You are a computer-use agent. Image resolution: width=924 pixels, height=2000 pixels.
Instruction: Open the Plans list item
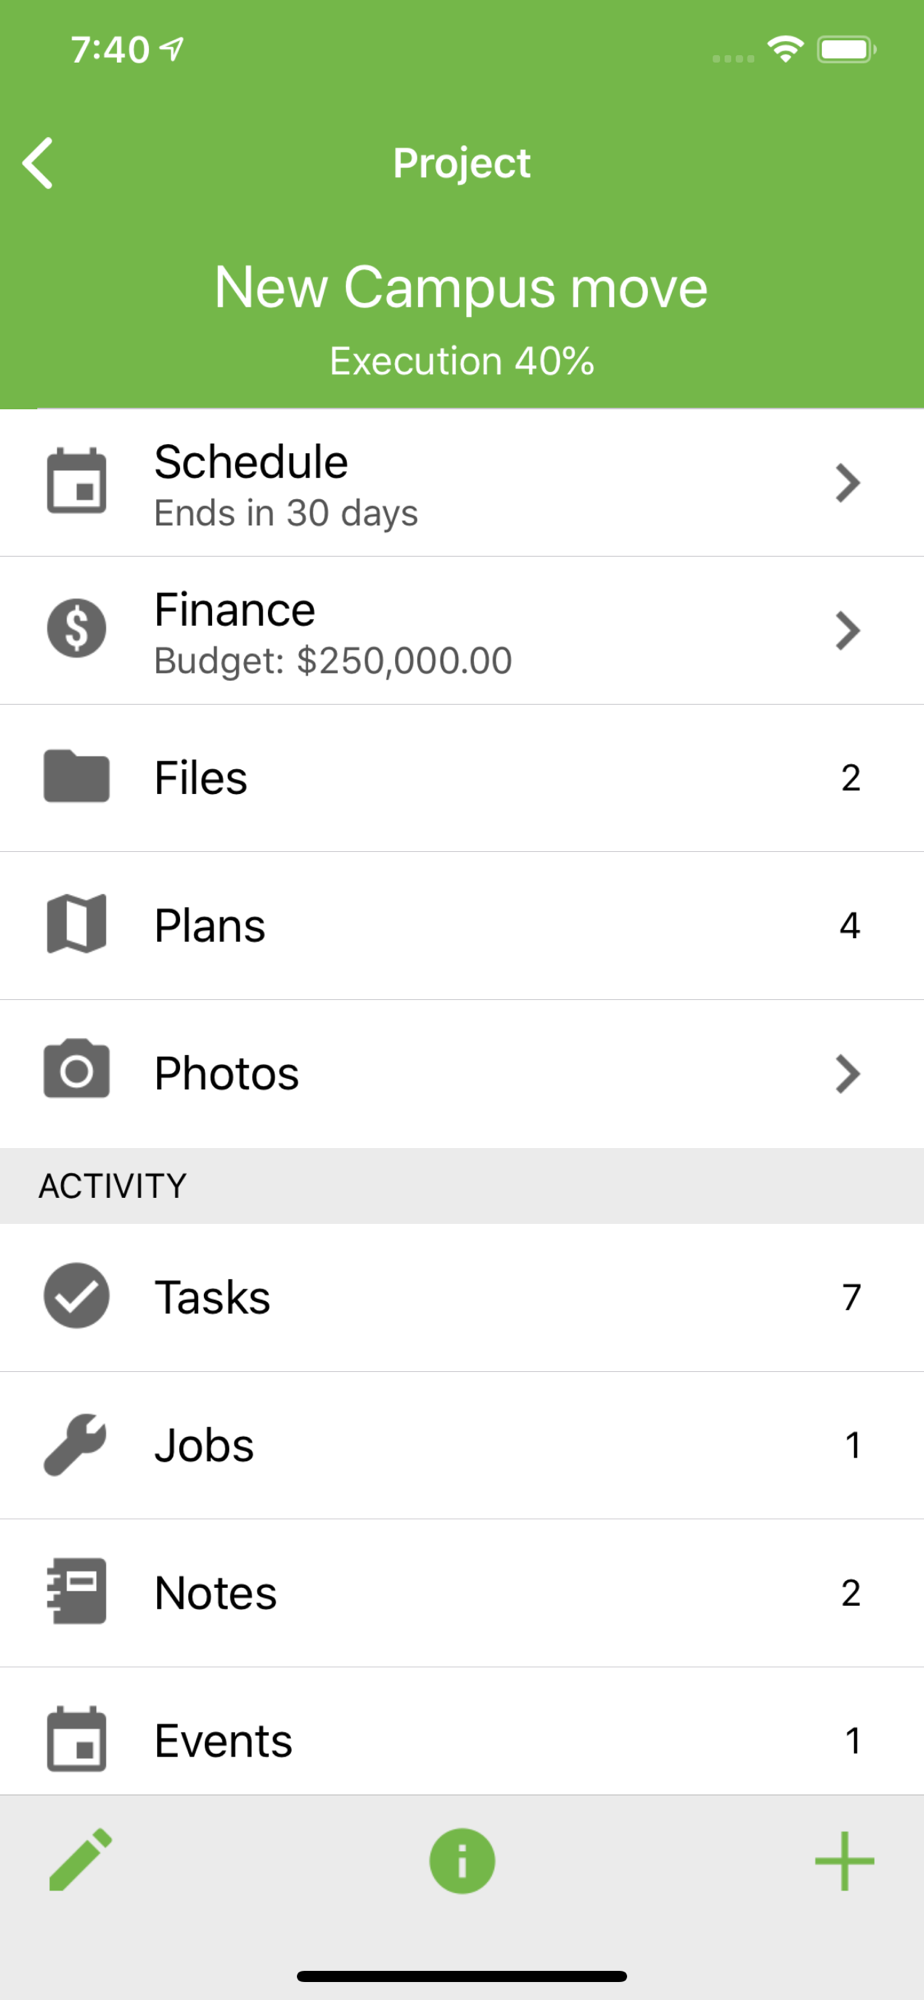[462, 926]
